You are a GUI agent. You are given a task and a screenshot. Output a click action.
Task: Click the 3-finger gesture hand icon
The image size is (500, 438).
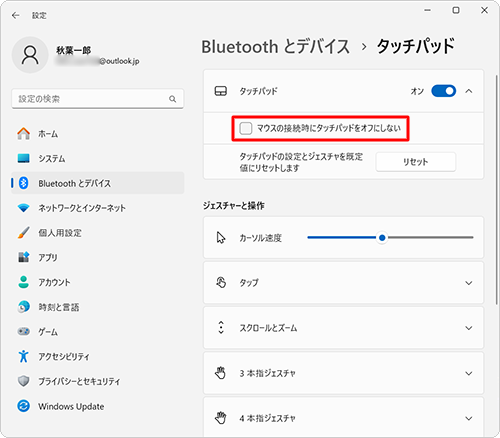[220, 373]
